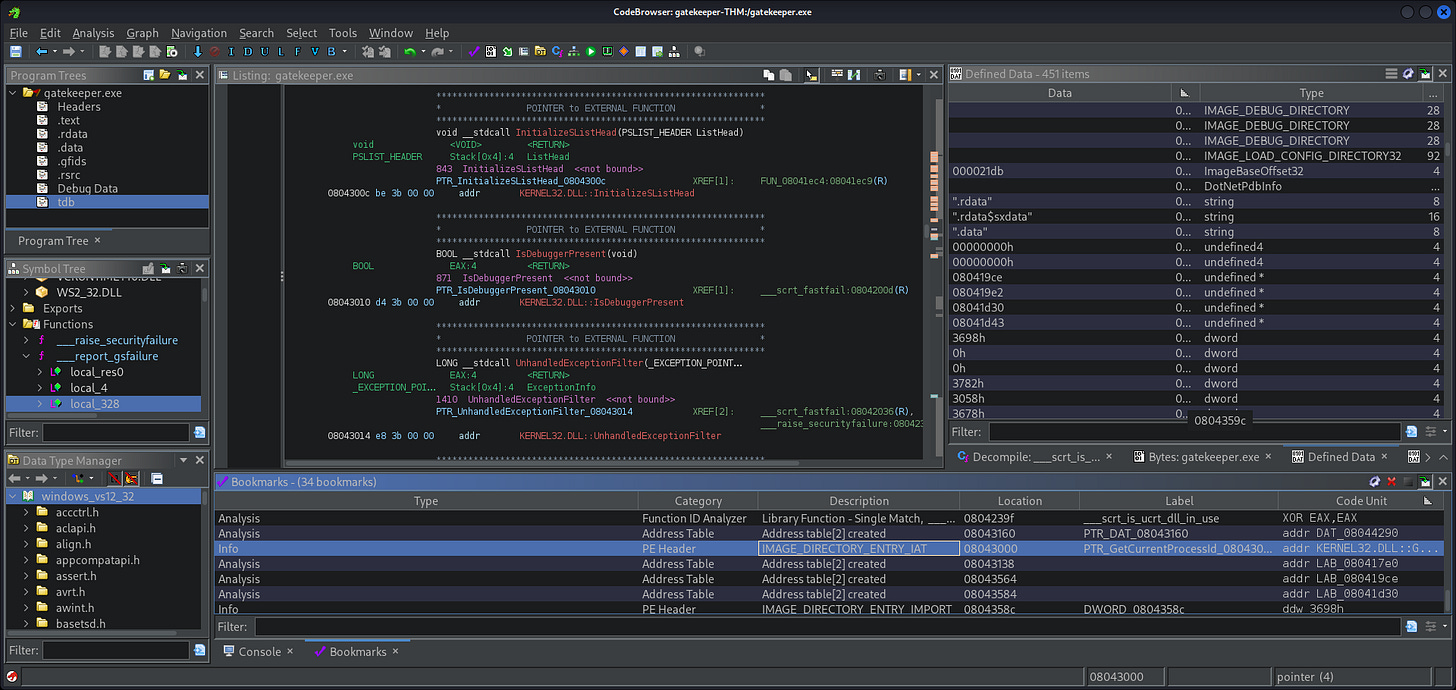Click the green Undo arrow icon
Screen dimensions: 1456x690
[x=410, y=51]
